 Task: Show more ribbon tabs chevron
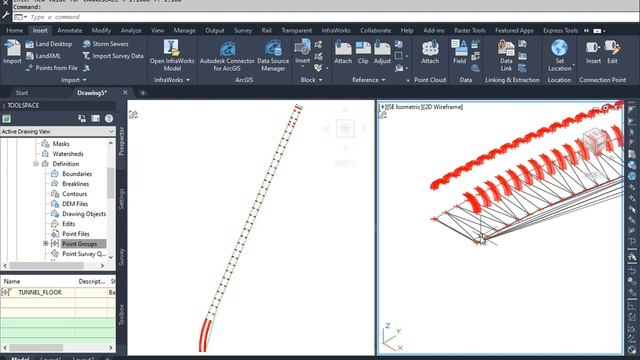click(x=587, y=31)
